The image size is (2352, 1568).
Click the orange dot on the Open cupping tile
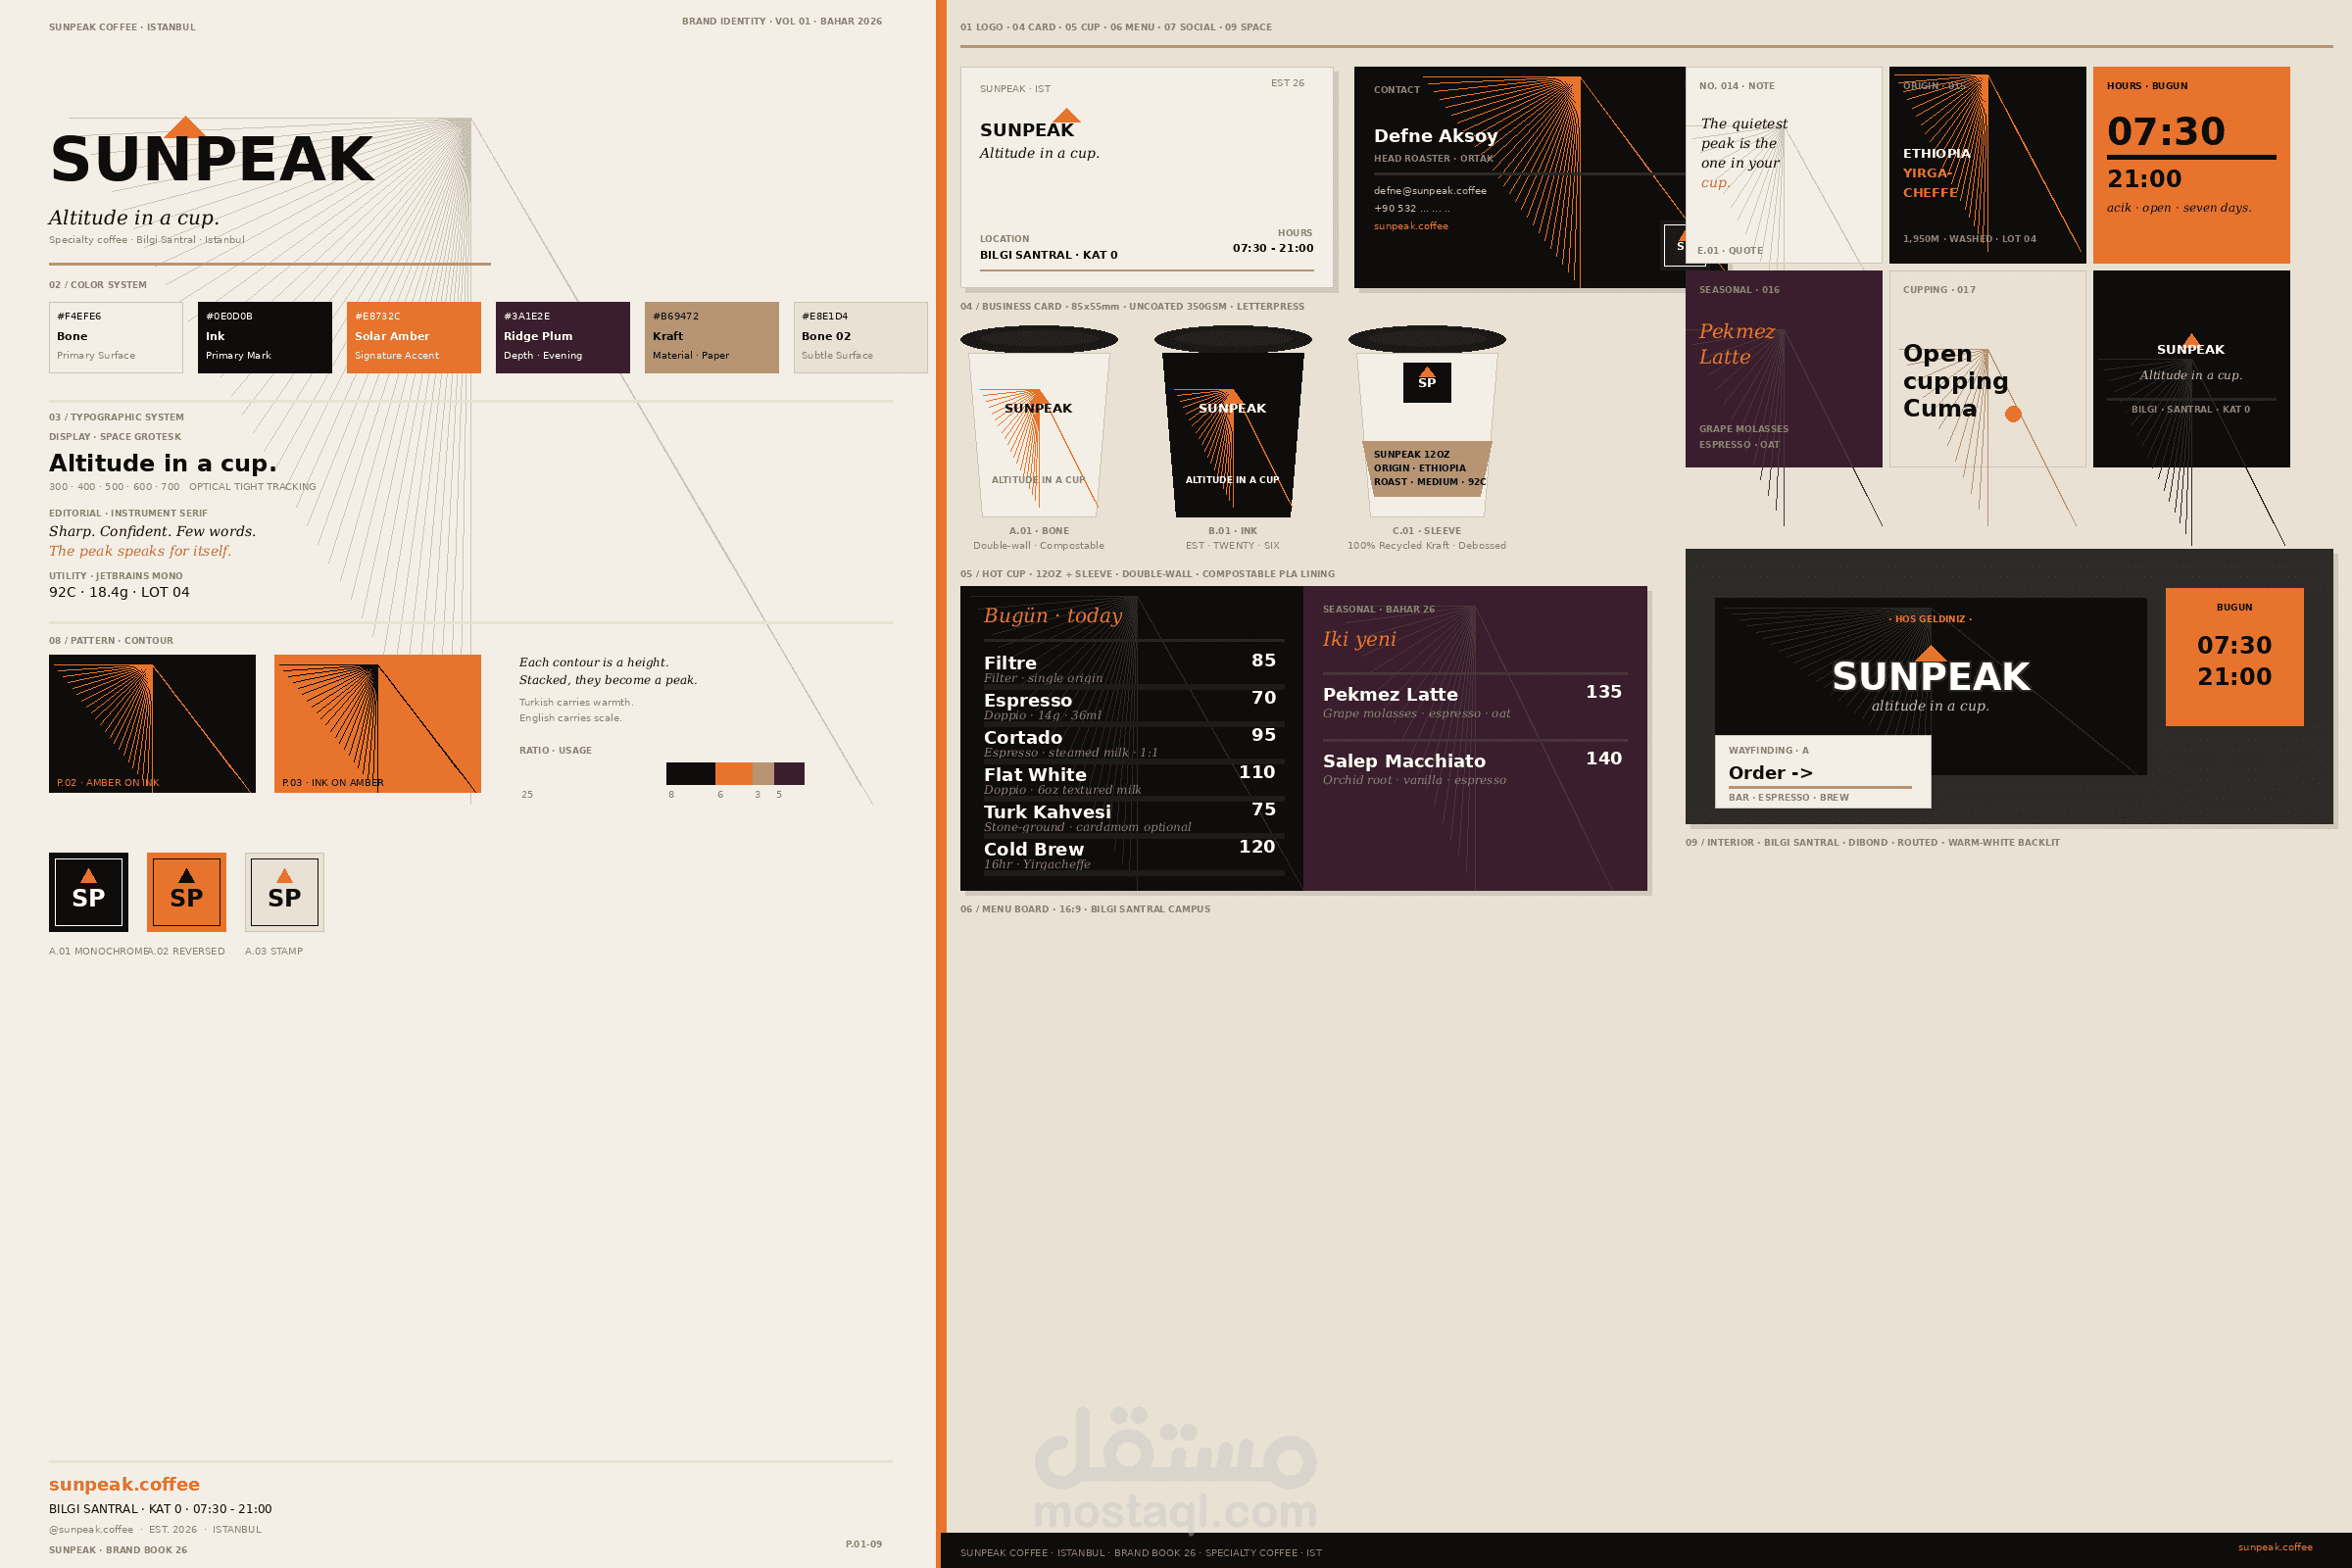2013,414
